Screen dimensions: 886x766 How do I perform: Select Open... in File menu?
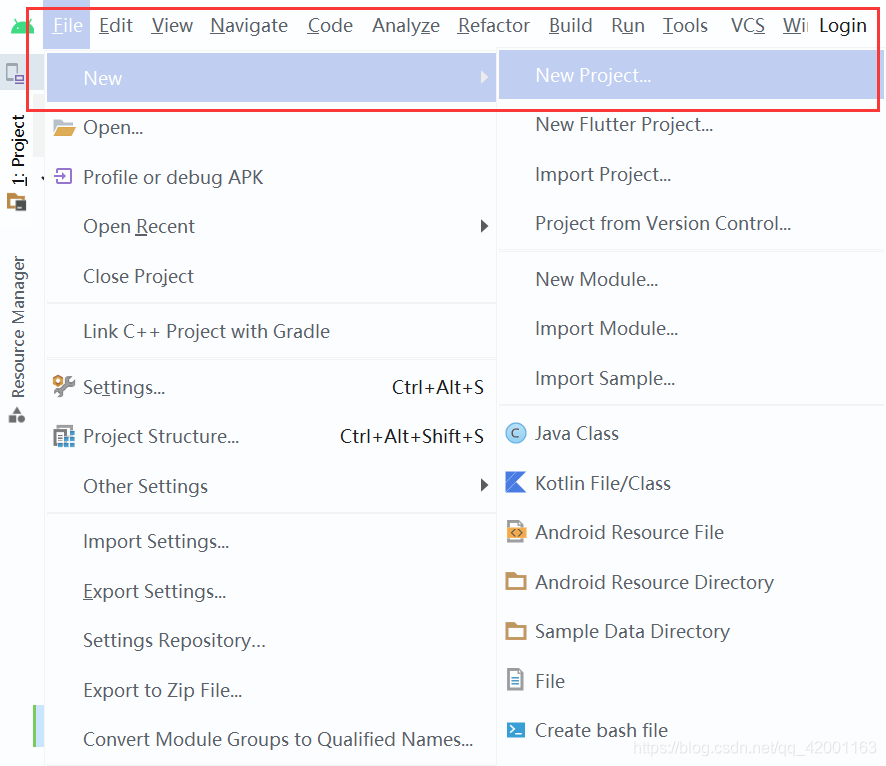click(271, 128)
